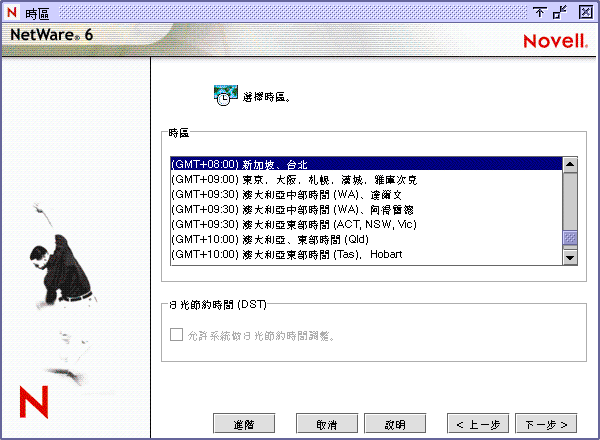Click the time zone list scroll up arrow

pos(570,165)
